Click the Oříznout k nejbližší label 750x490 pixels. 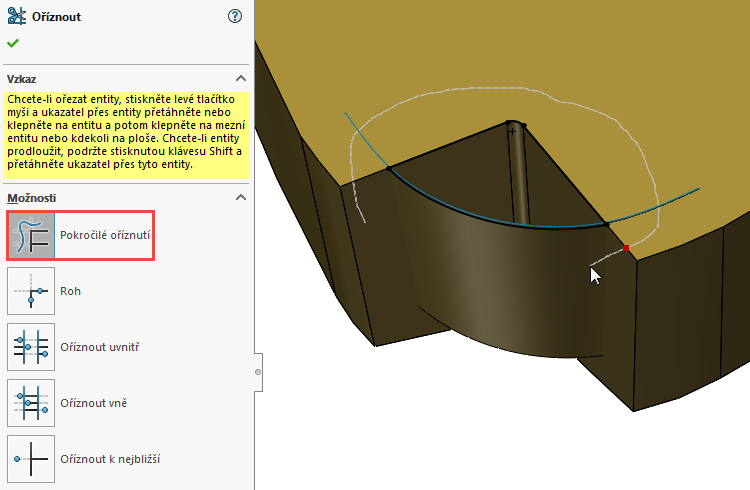tap(110, 459)
